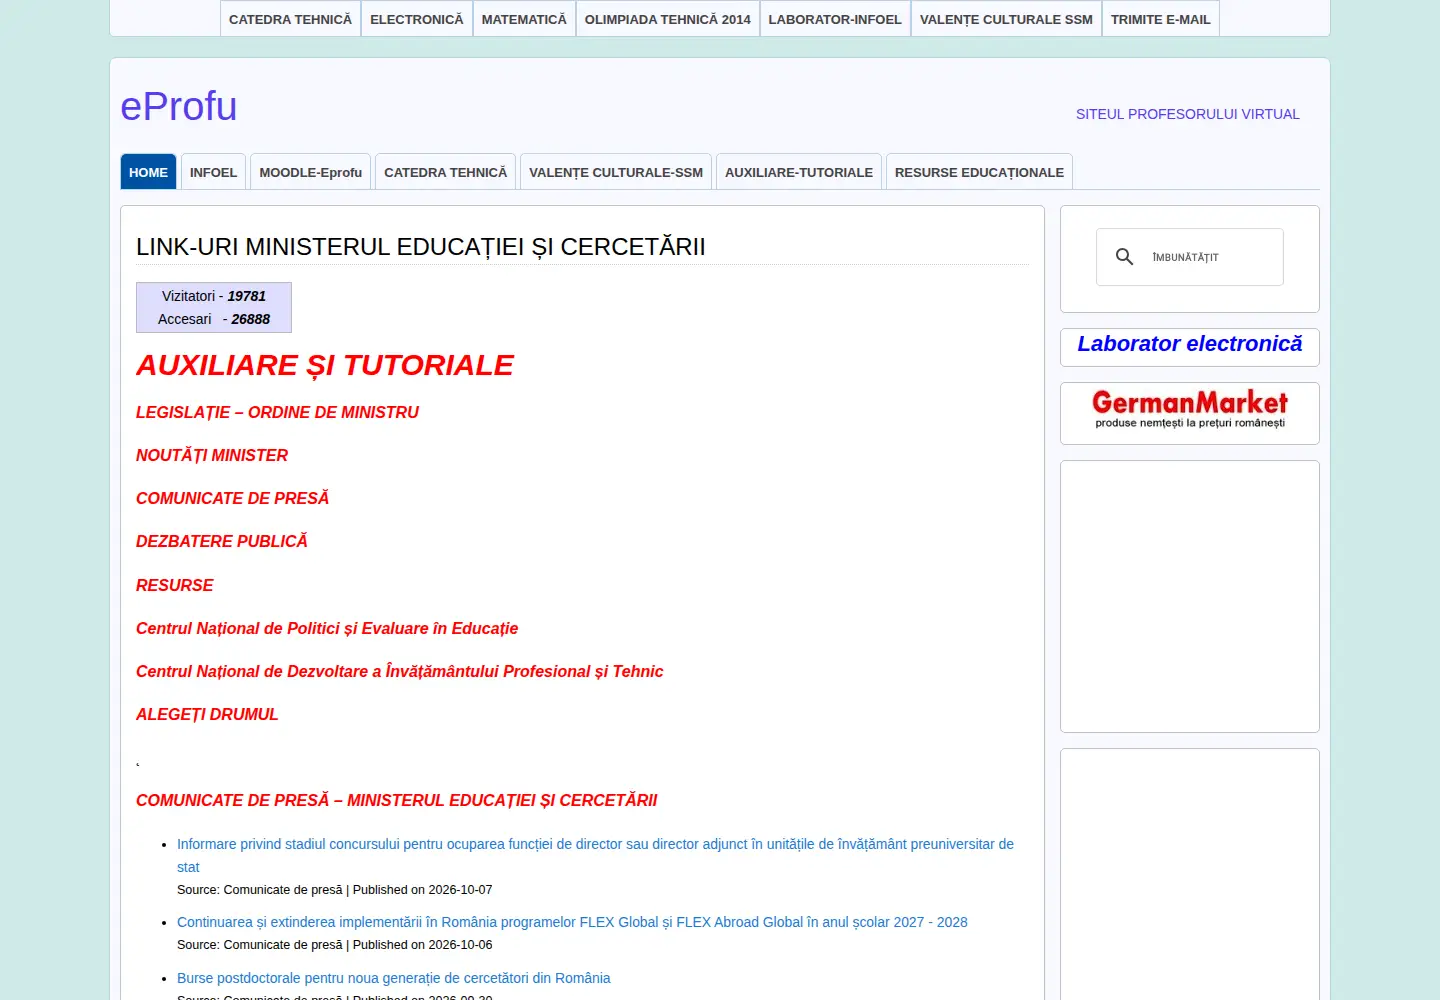This screenshot has width=1440, height=1000.
Task: Open DEZBATERE PUBLICĂ link
Action: pyautogui.click(x=222, y=541)
